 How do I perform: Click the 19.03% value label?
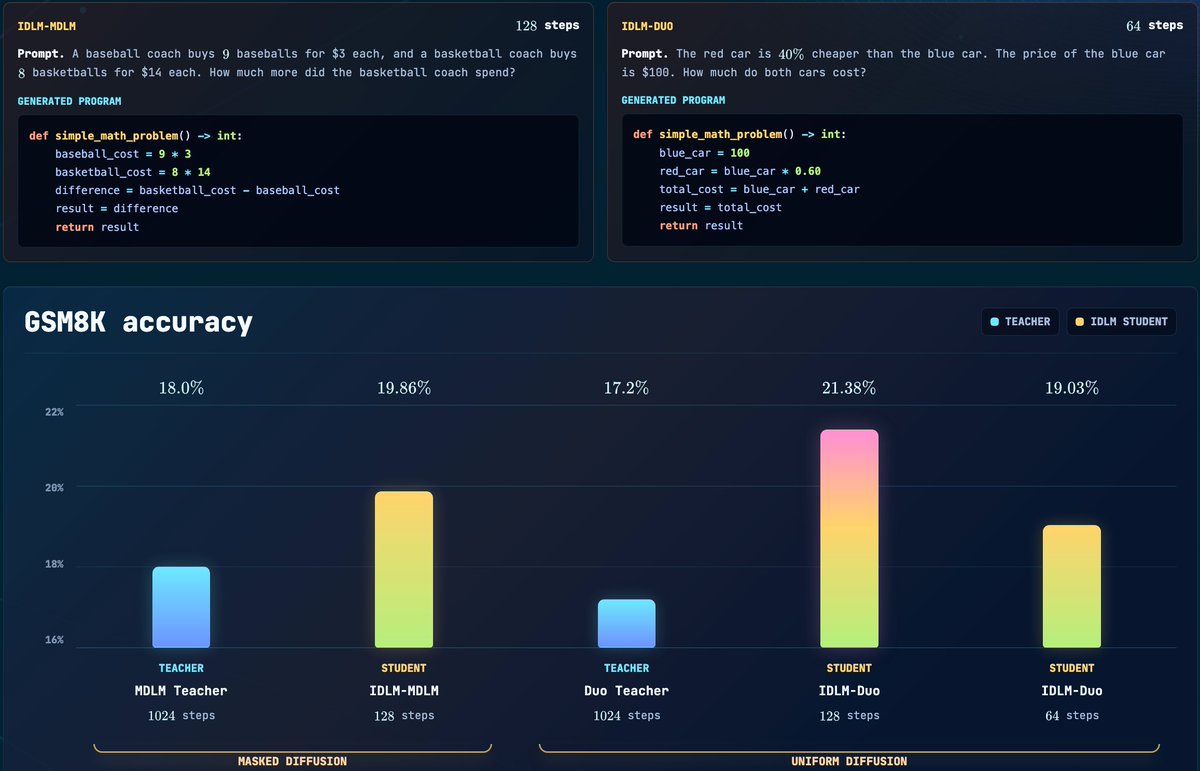[x=1071, y=388]
